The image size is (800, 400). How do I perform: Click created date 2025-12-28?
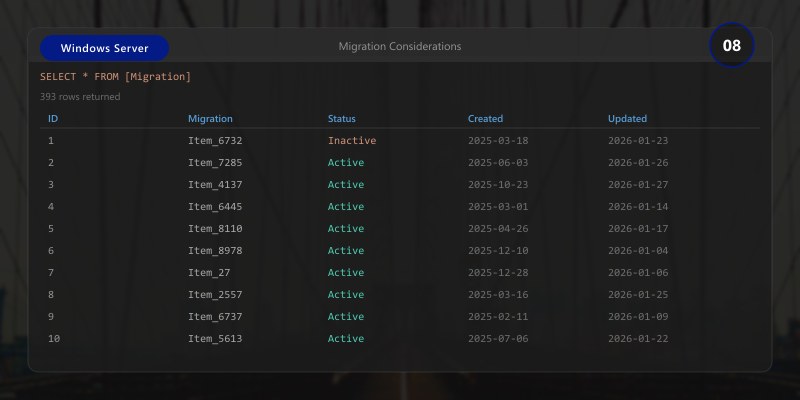click(x=498, y=272)
